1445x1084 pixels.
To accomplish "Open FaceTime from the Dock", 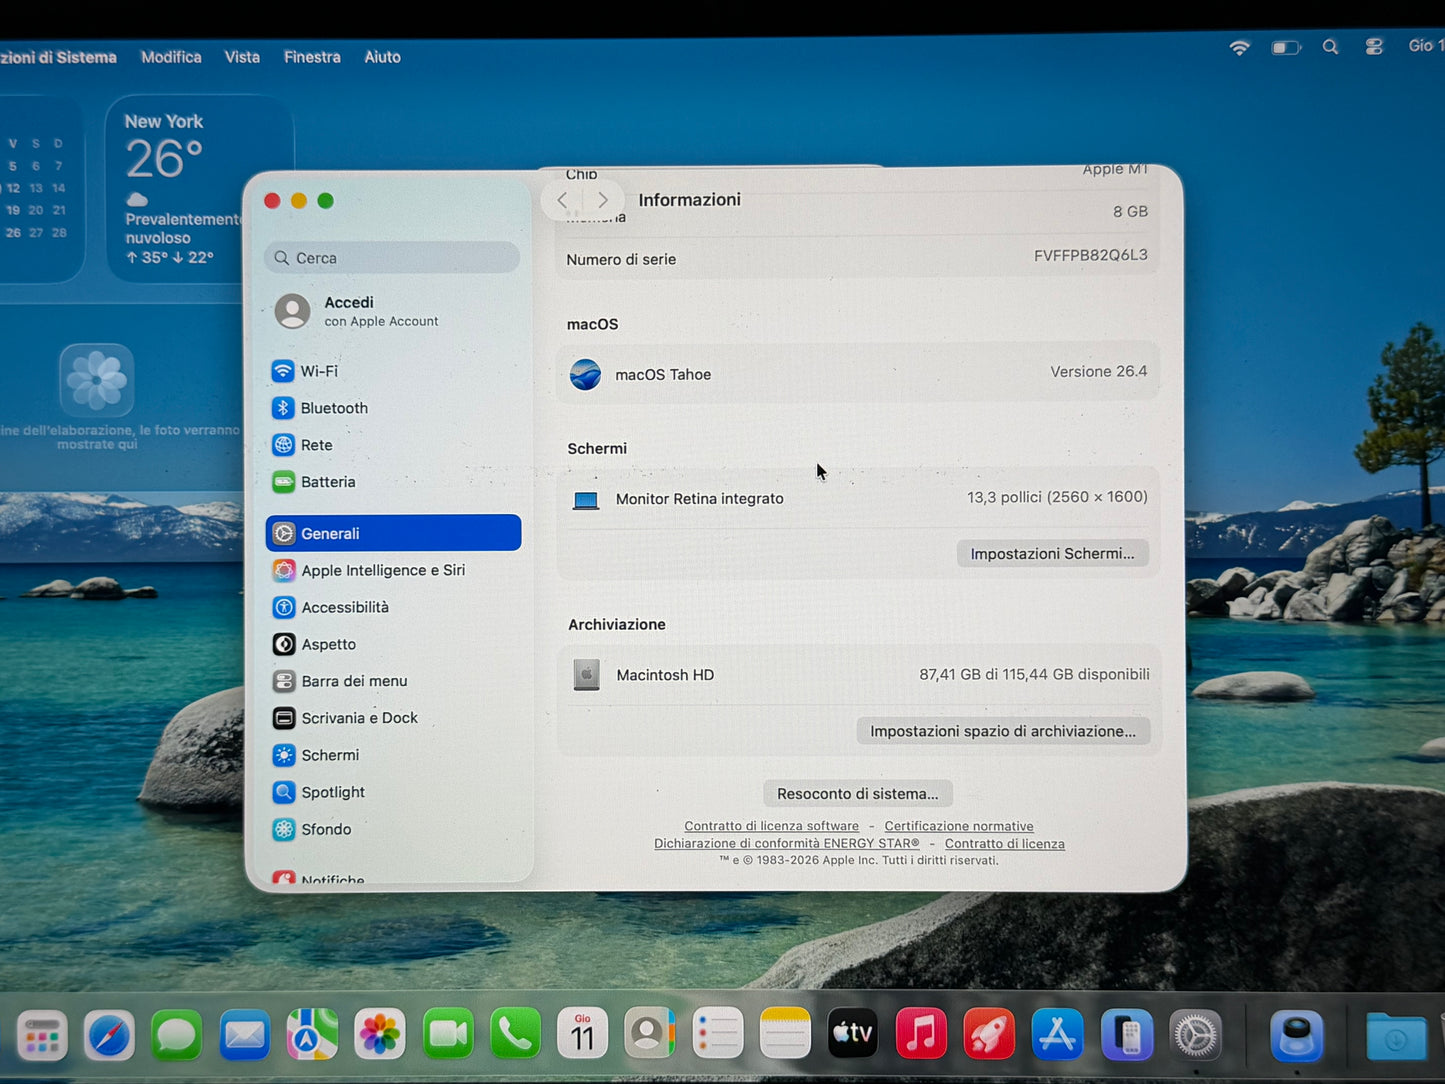I will [448, 1034].
